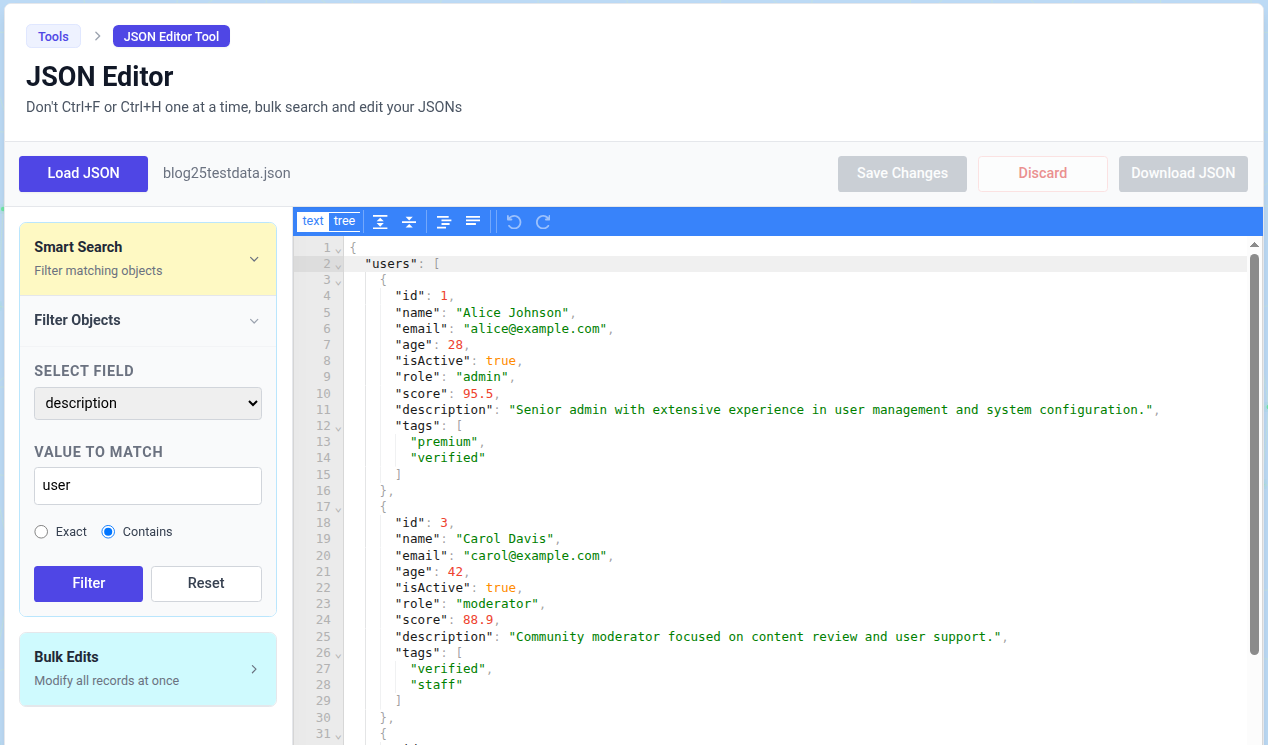Switch to the text view tab

pyautogui.click(x=313, y=222)
